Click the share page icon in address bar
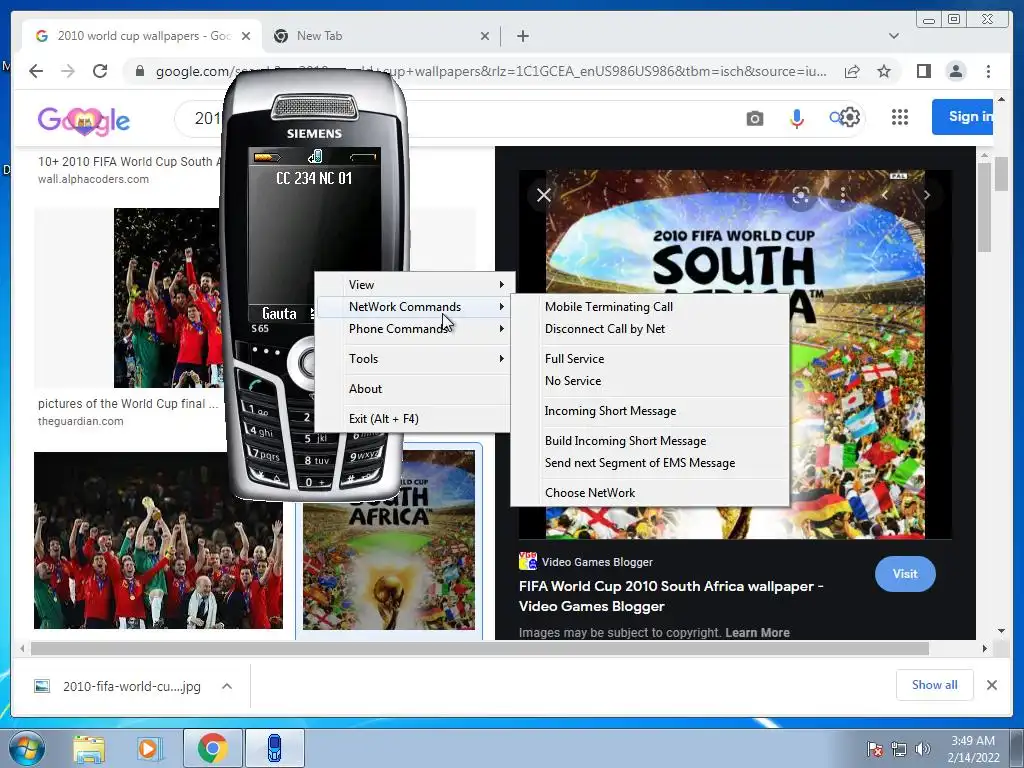 pos(852,71)
